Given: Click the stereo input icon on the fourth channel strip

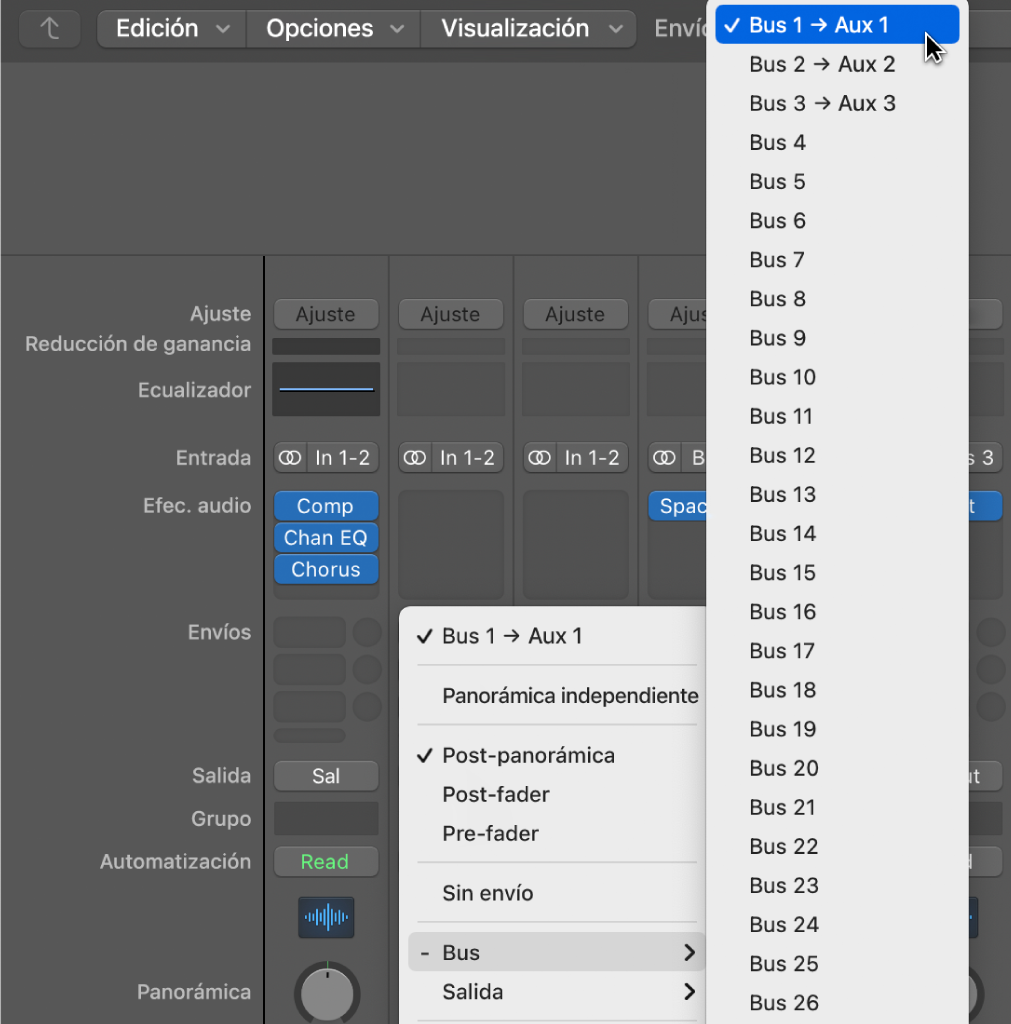Looking at the screenshot, I should click(x=664, y=458).
